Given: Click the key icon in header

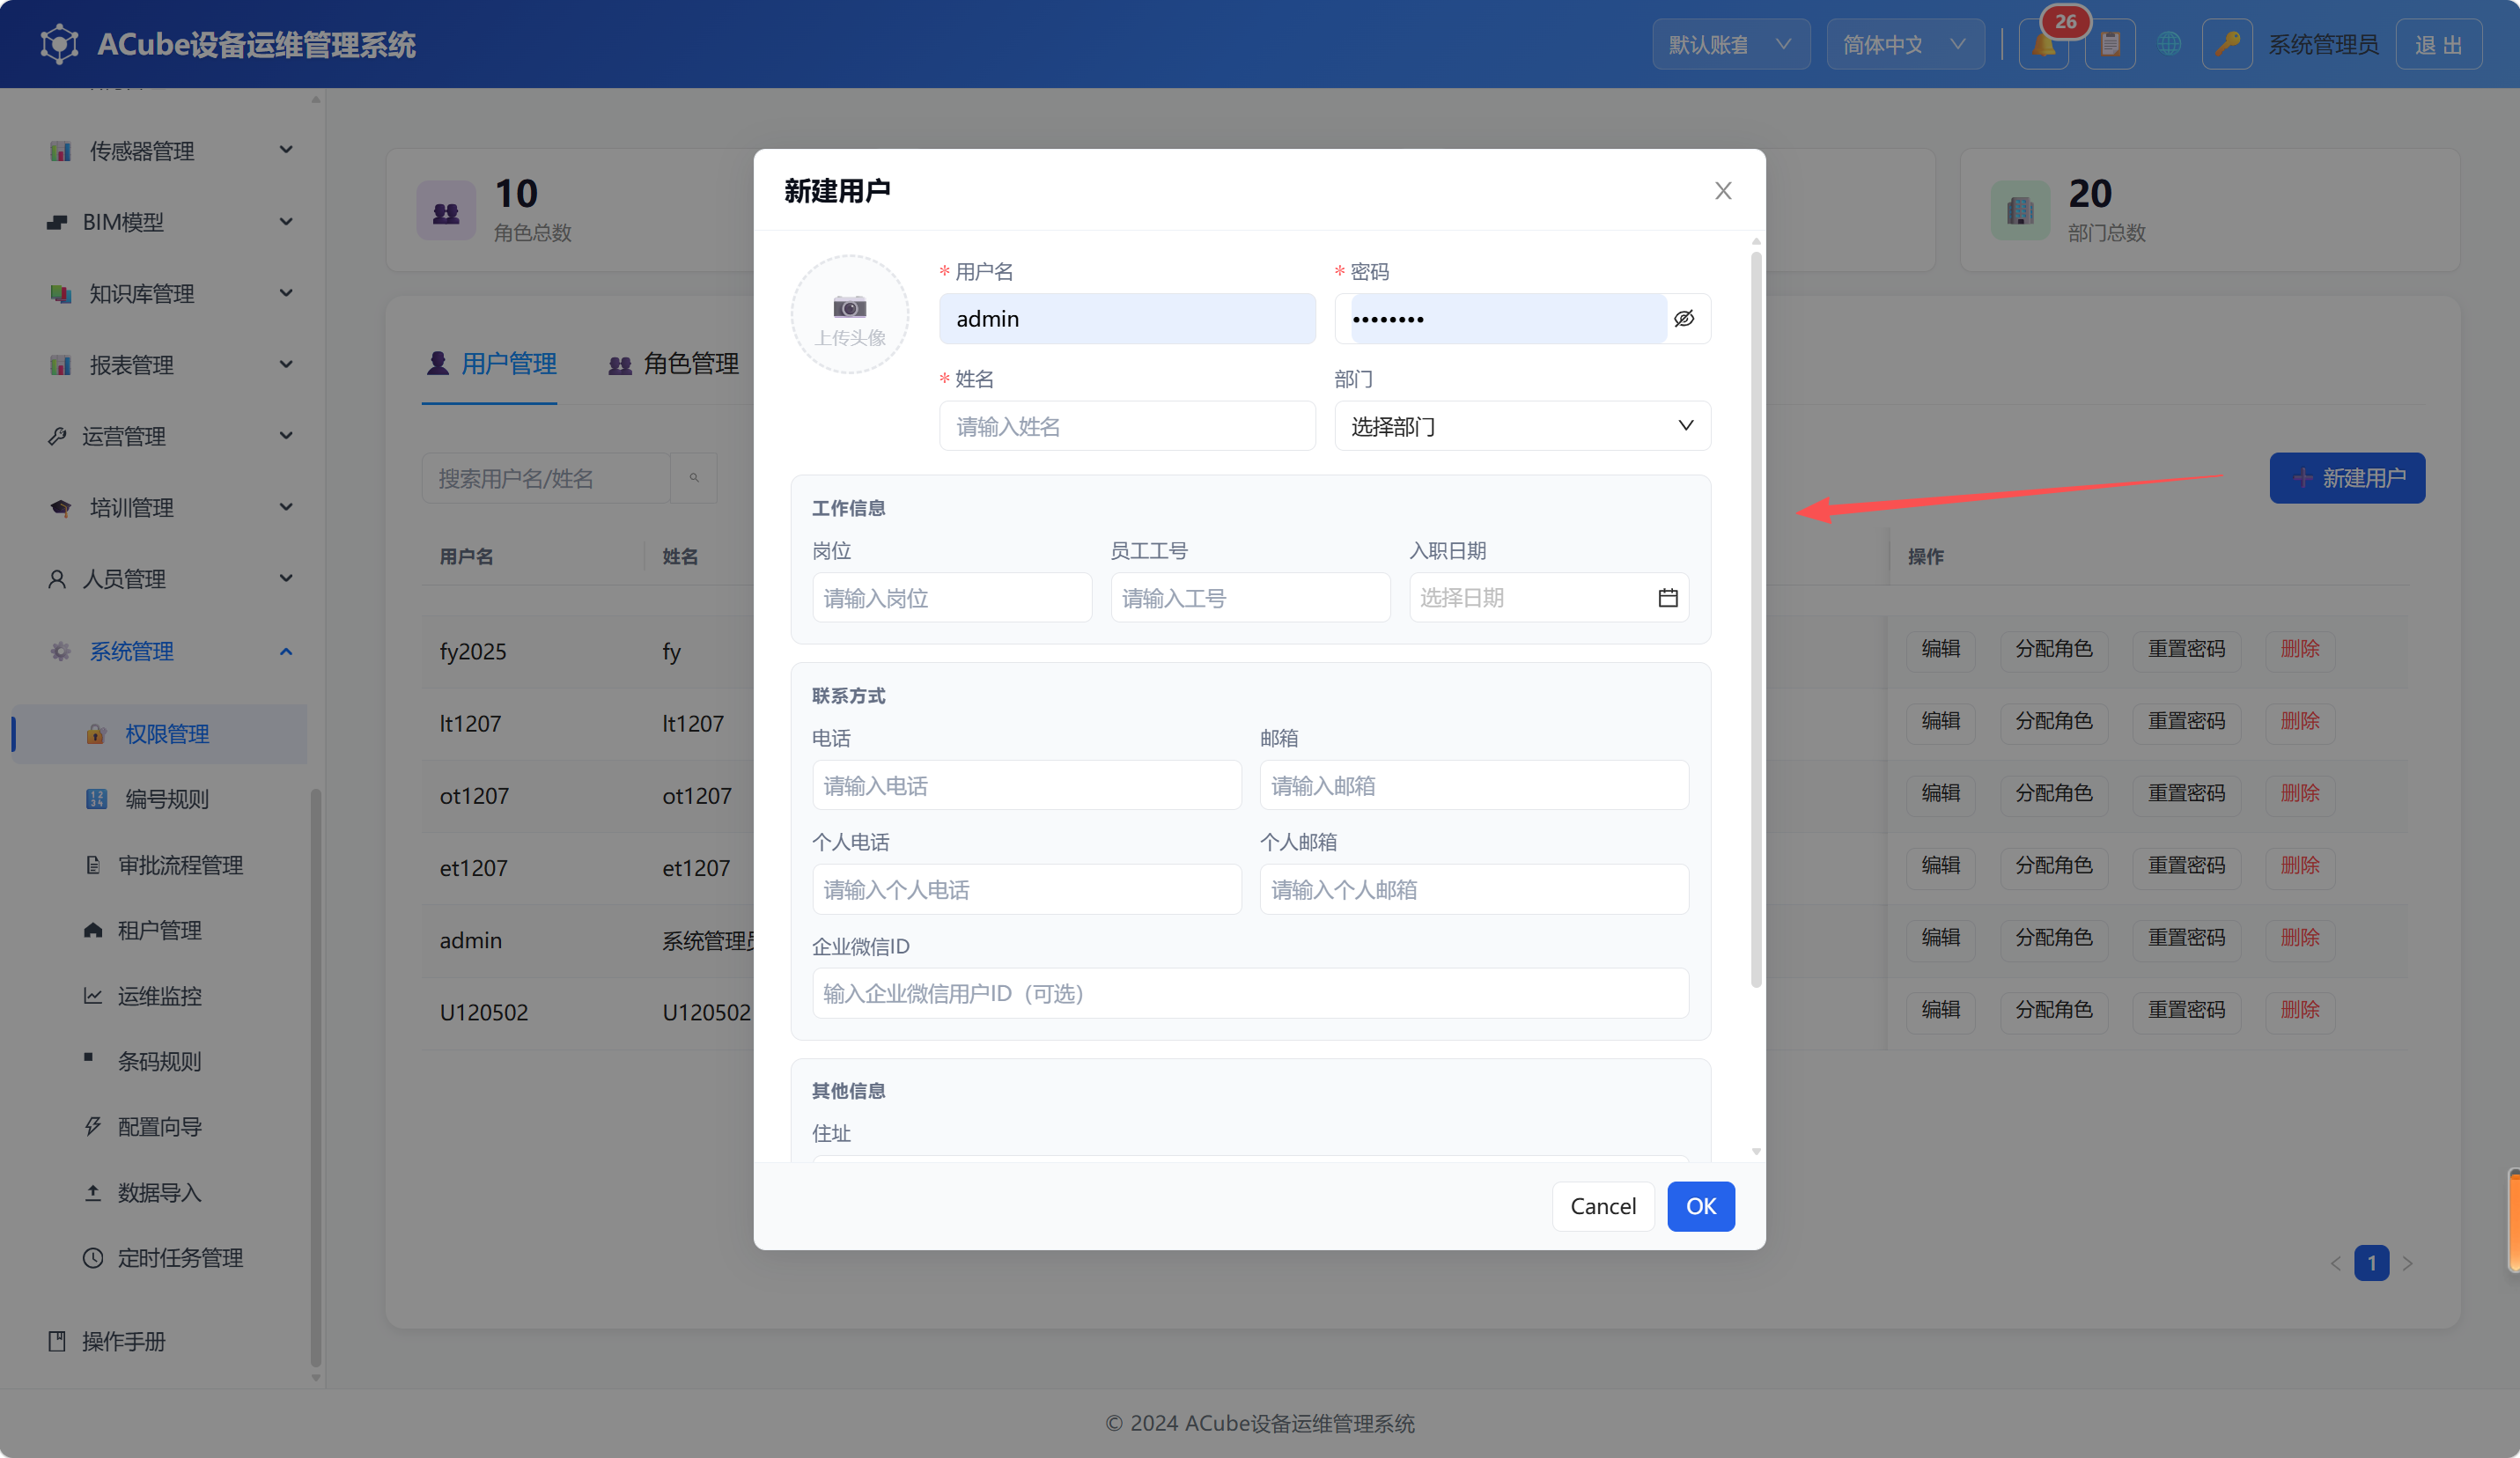Looking at the screenshot, I should coord(2227,45).
